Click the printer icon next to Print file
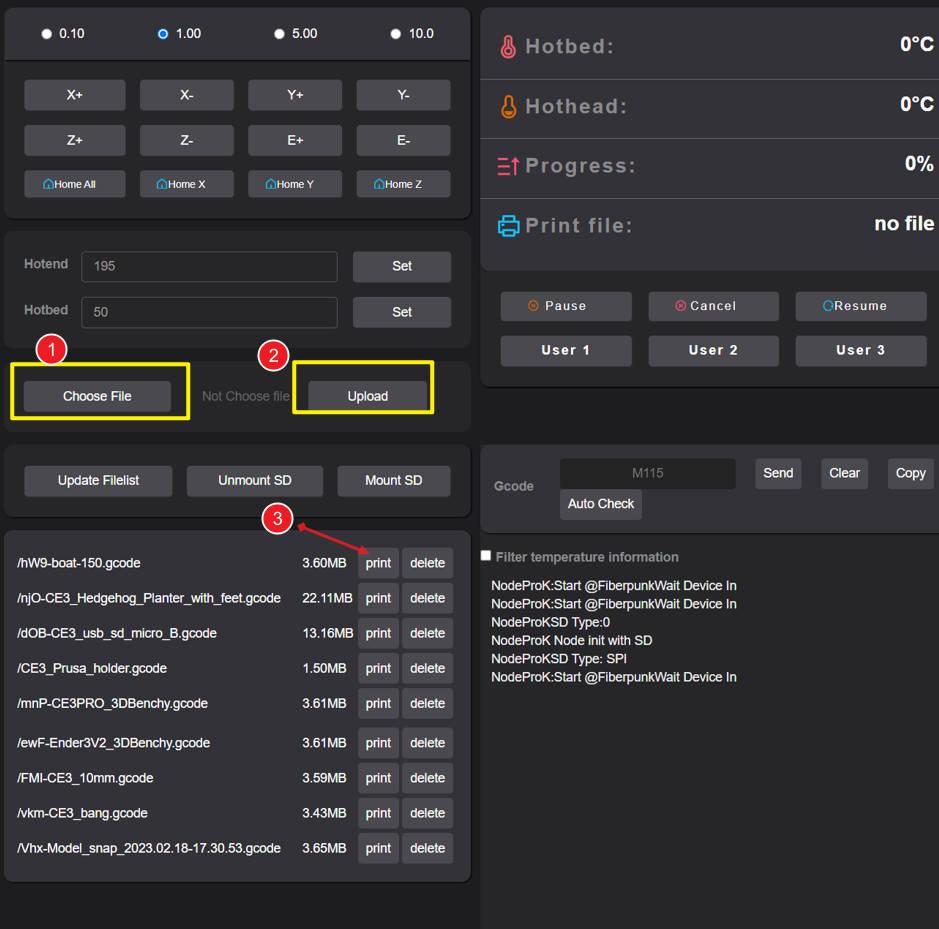The width and height of the screenshot is (939, 929). [509, 226]
